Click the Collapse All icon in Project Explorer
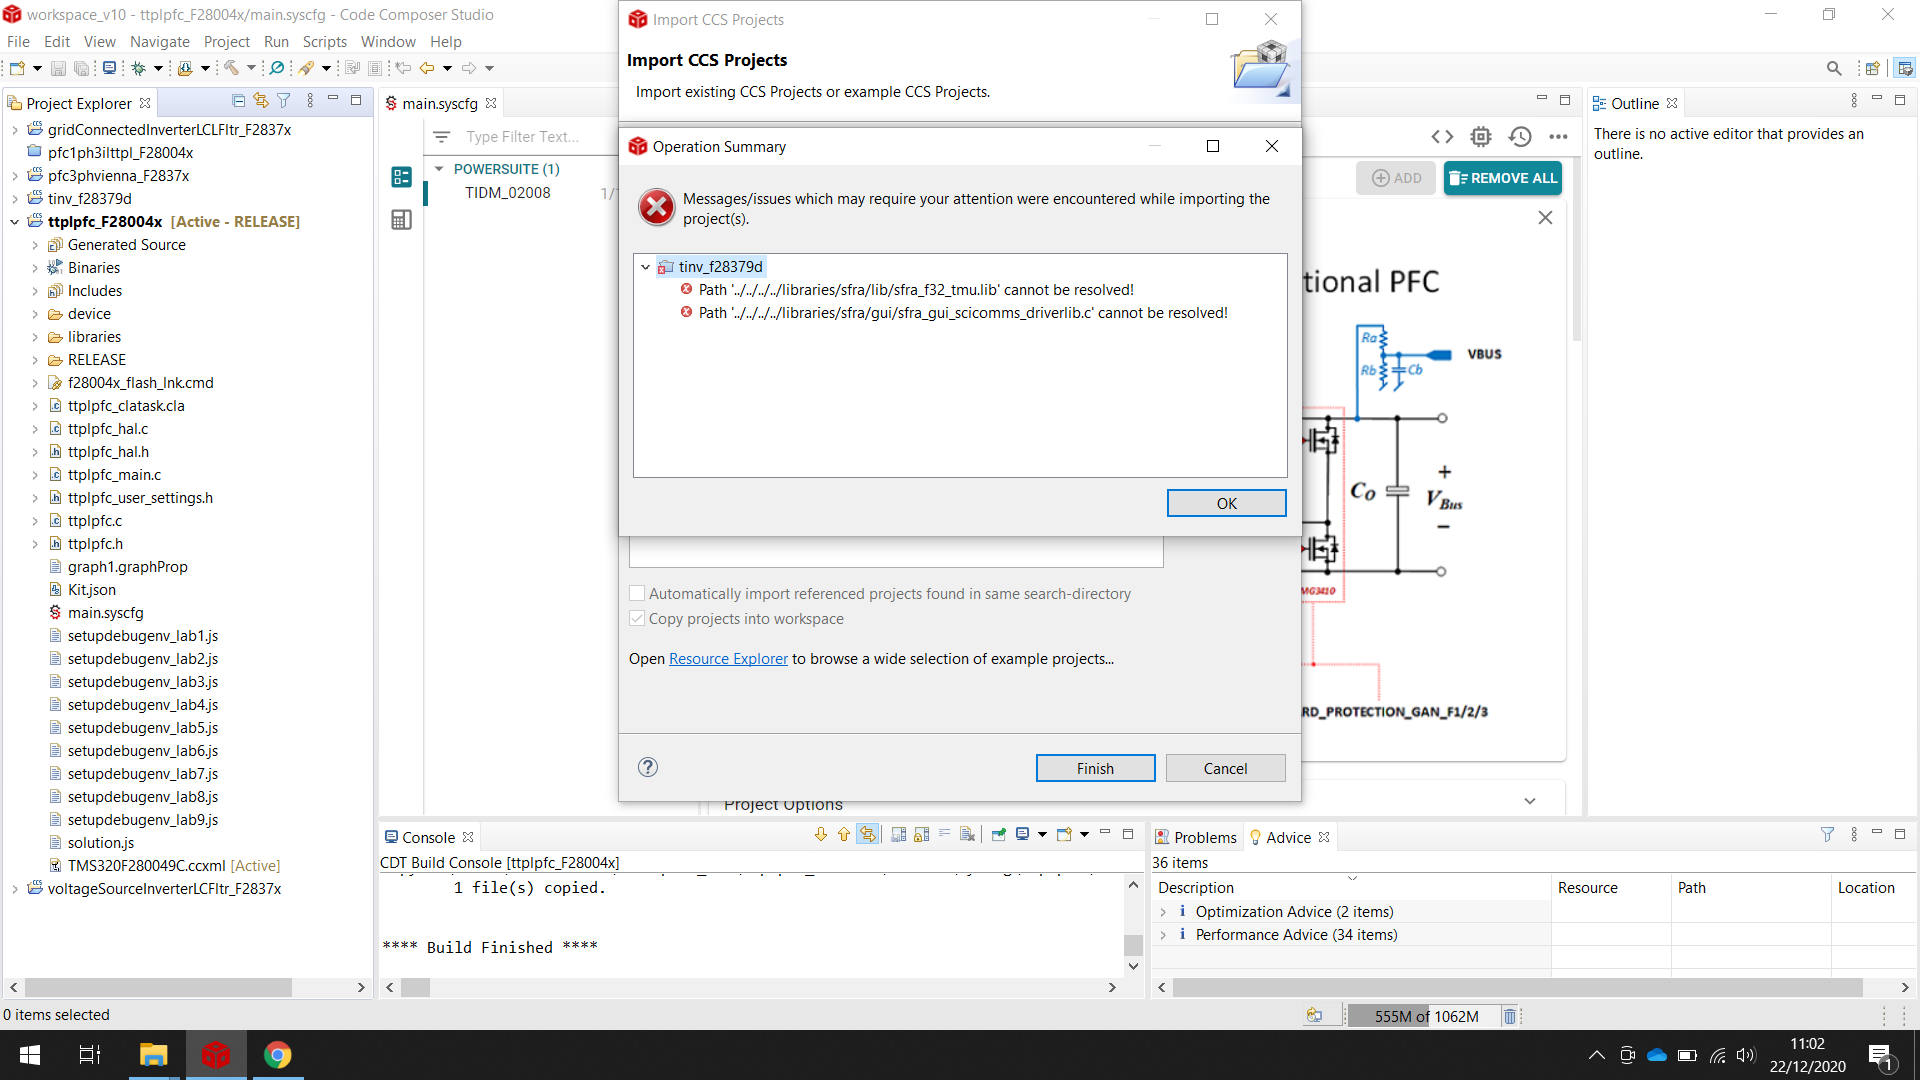 238,101
